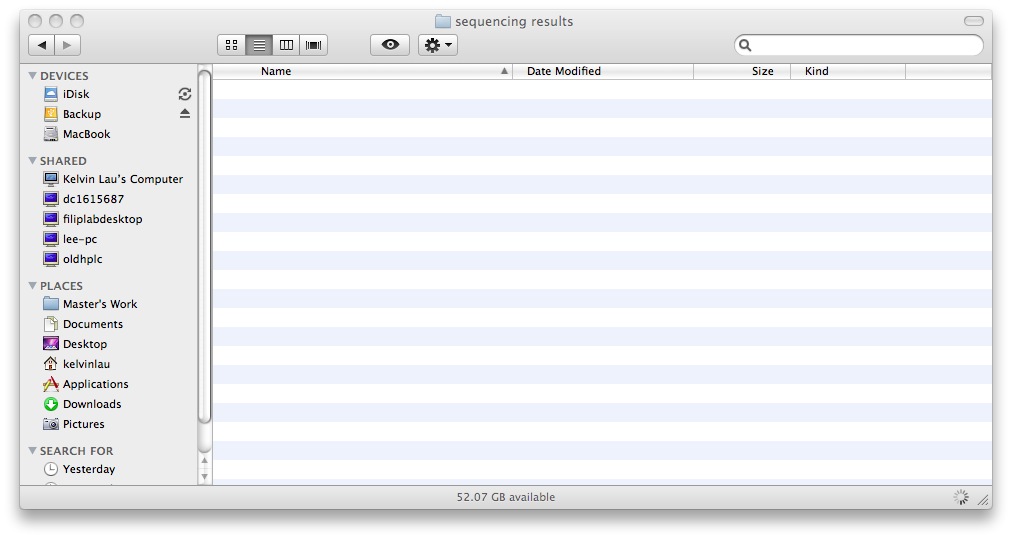Collapse the SHARED section
This screenshot has height=539, width=1012.
coord(32,160)
